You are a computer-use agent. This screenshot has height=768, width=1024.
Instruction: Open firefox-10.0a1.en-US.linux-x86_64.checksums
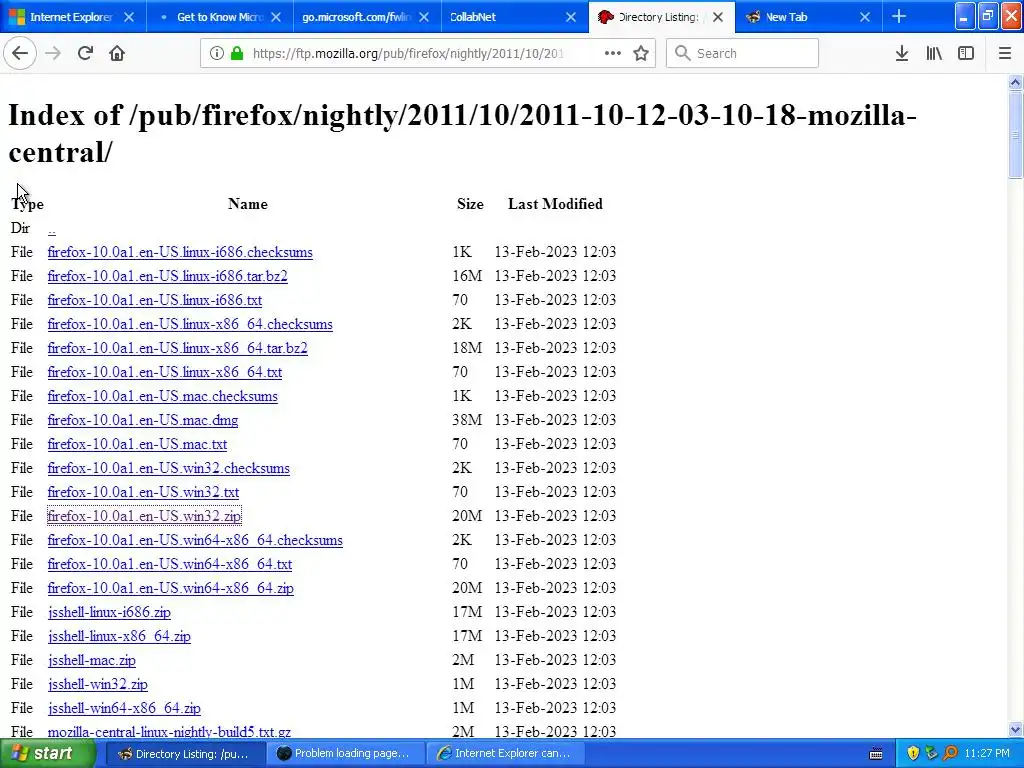pyautogui.click(x=190, y=324)
